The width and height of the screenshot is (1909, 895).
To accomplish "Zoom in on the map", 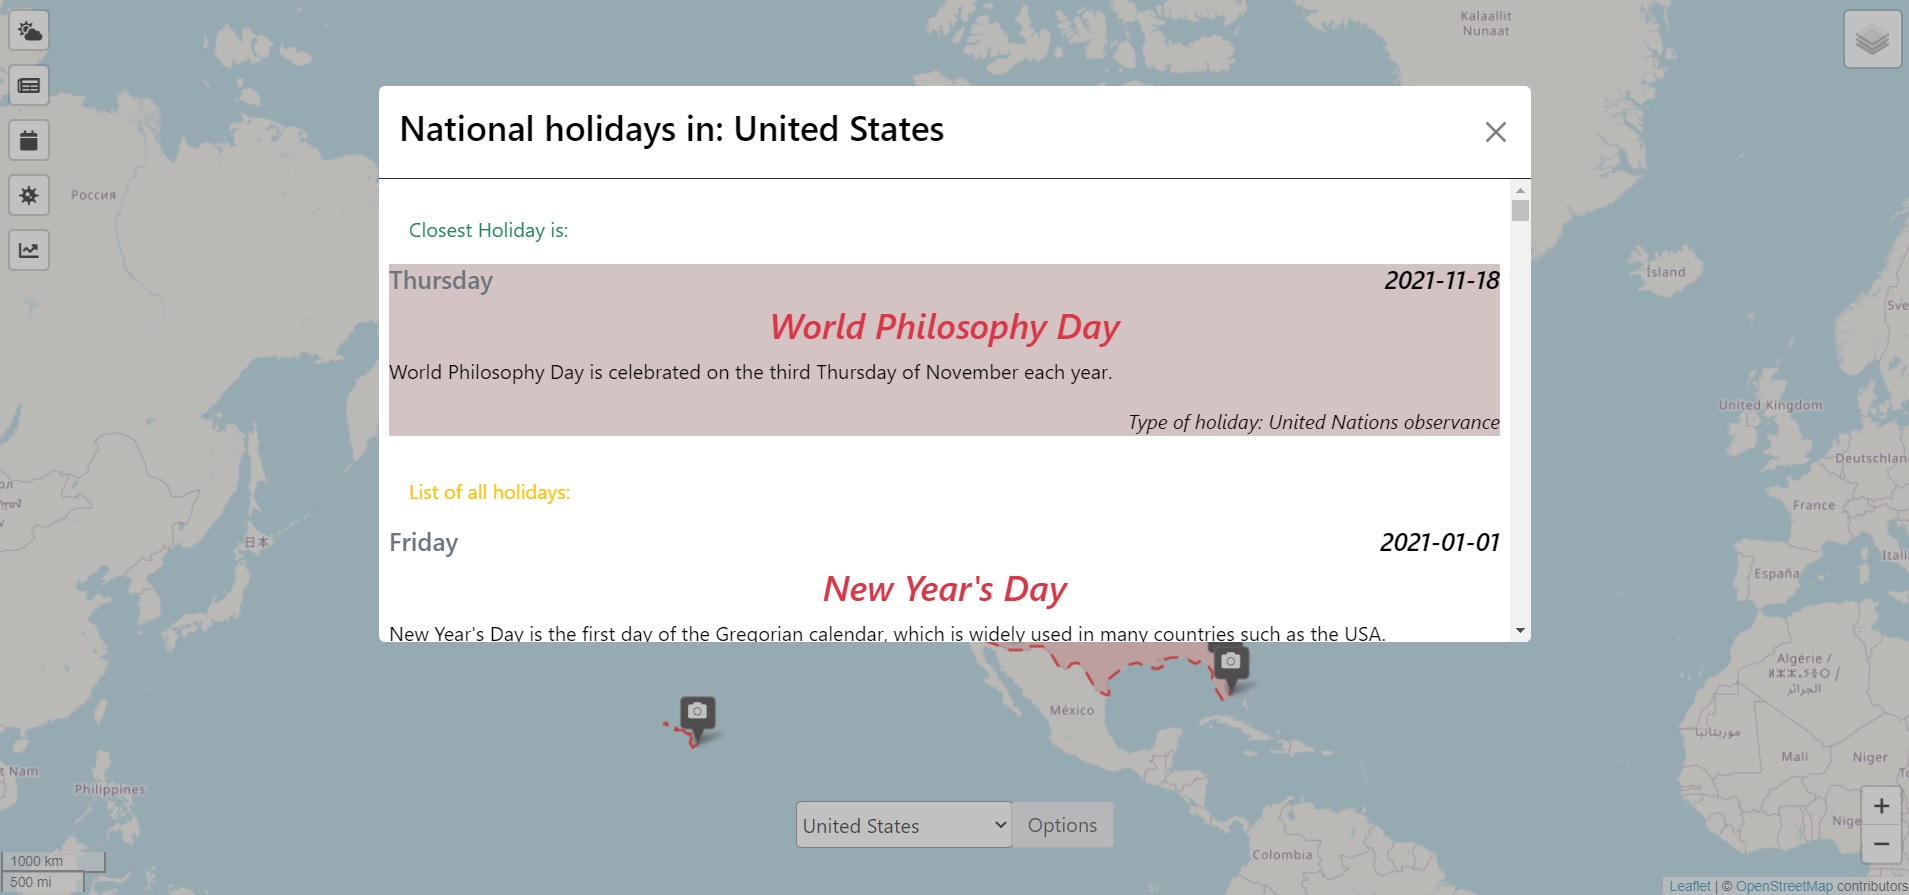I will 1880,806.
